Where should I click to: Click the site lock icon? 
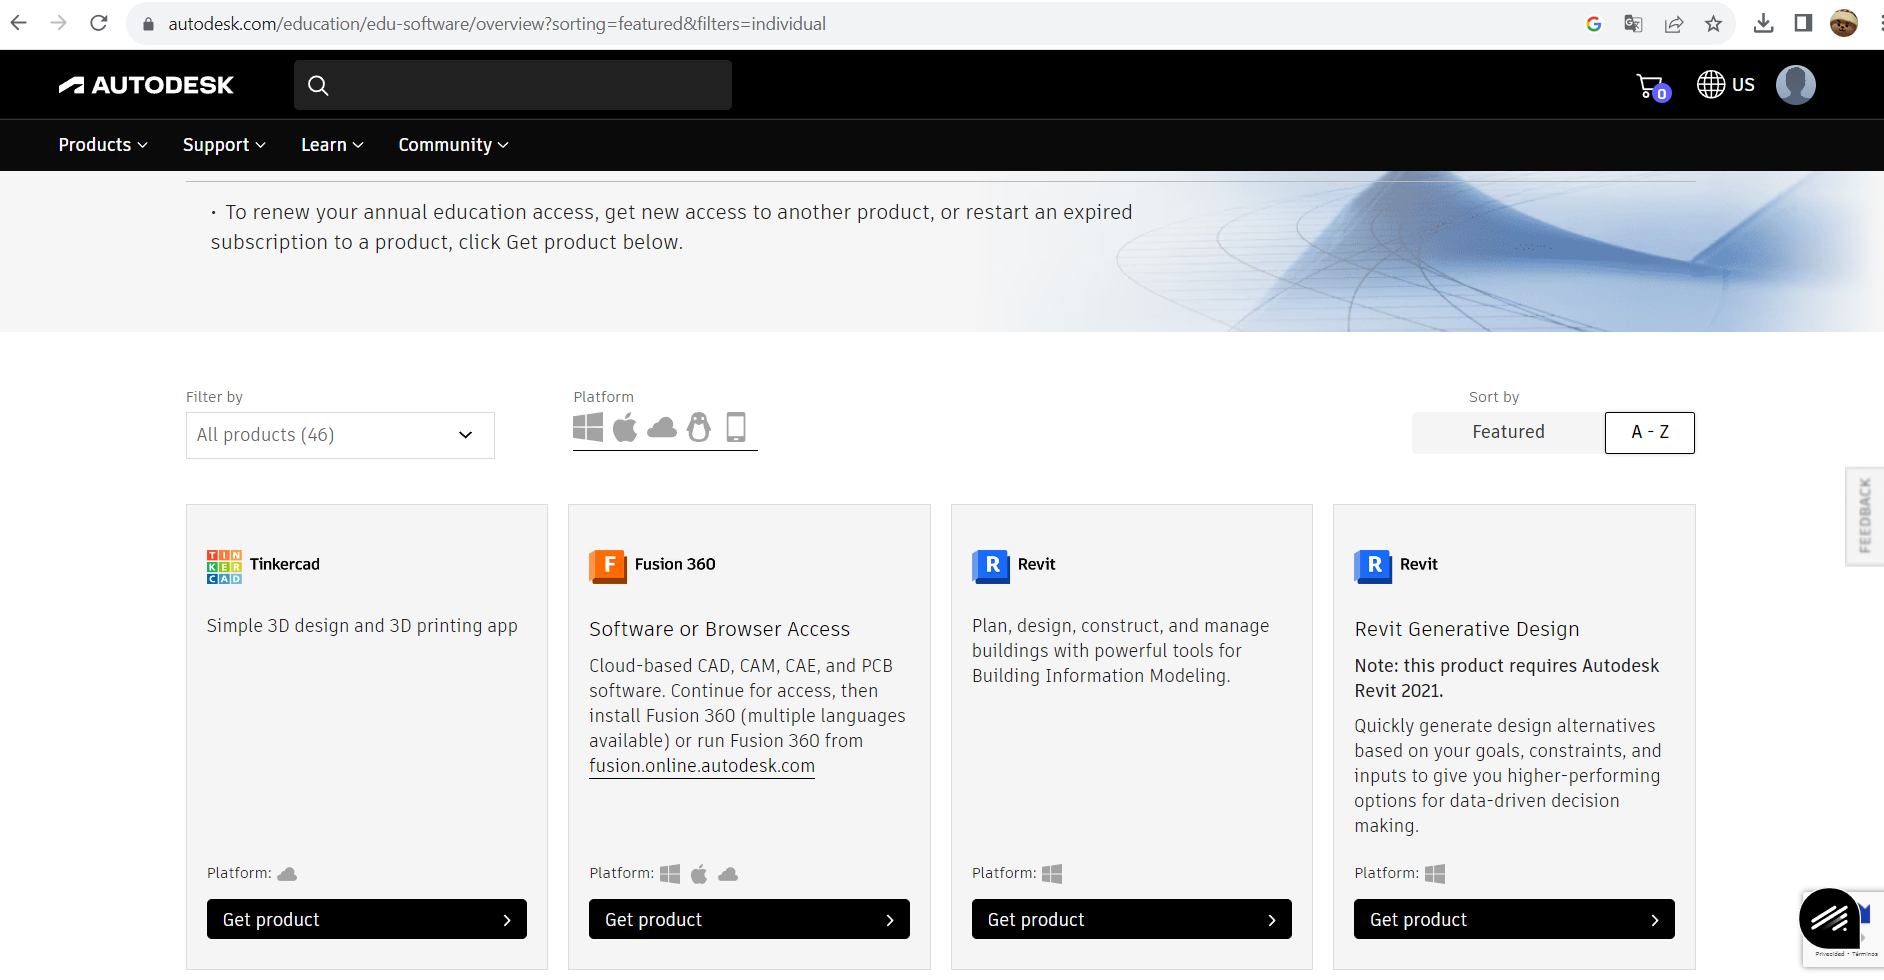[148, 24]
